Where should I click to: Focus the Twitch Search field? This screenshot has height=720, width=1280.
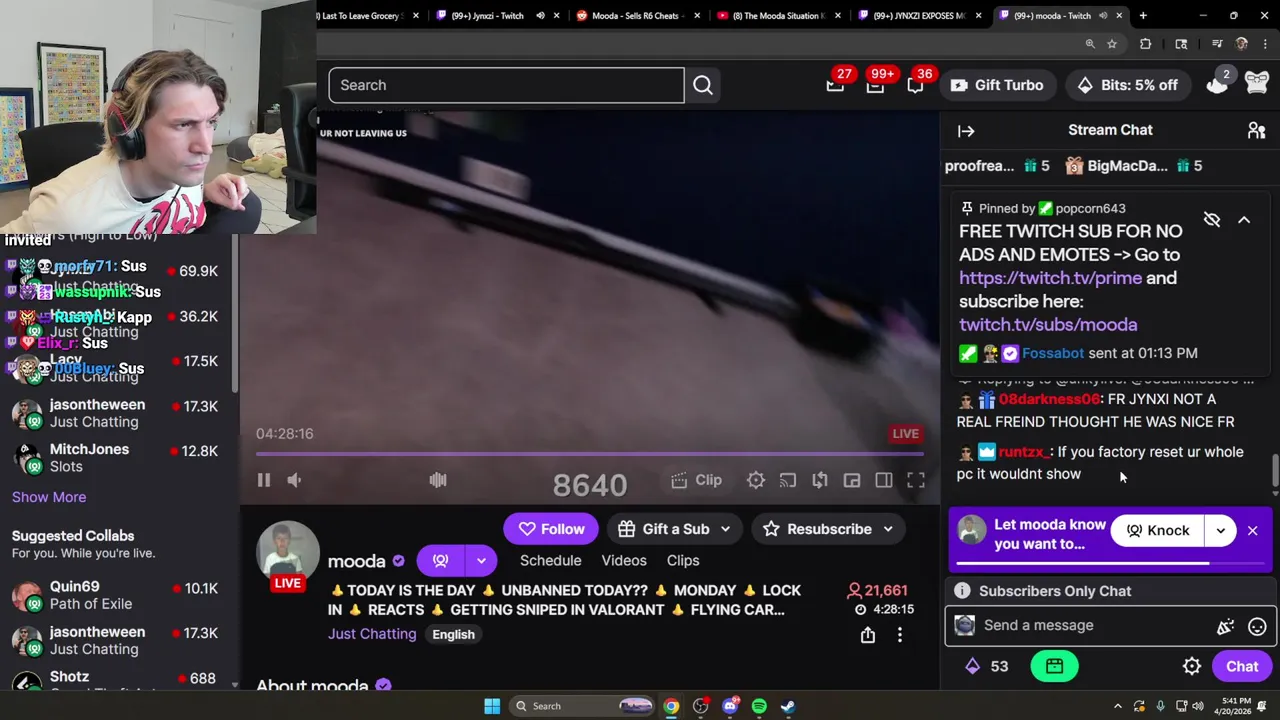click(506, 85)
